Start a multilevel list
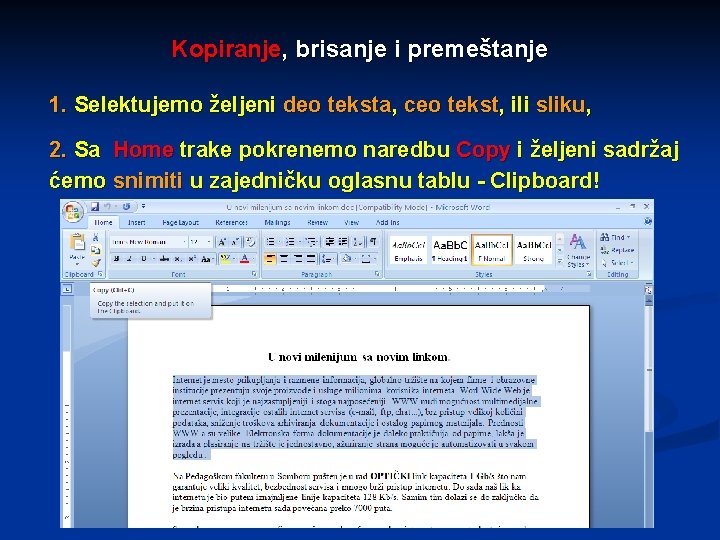720x540 pixels. (311, 242)
